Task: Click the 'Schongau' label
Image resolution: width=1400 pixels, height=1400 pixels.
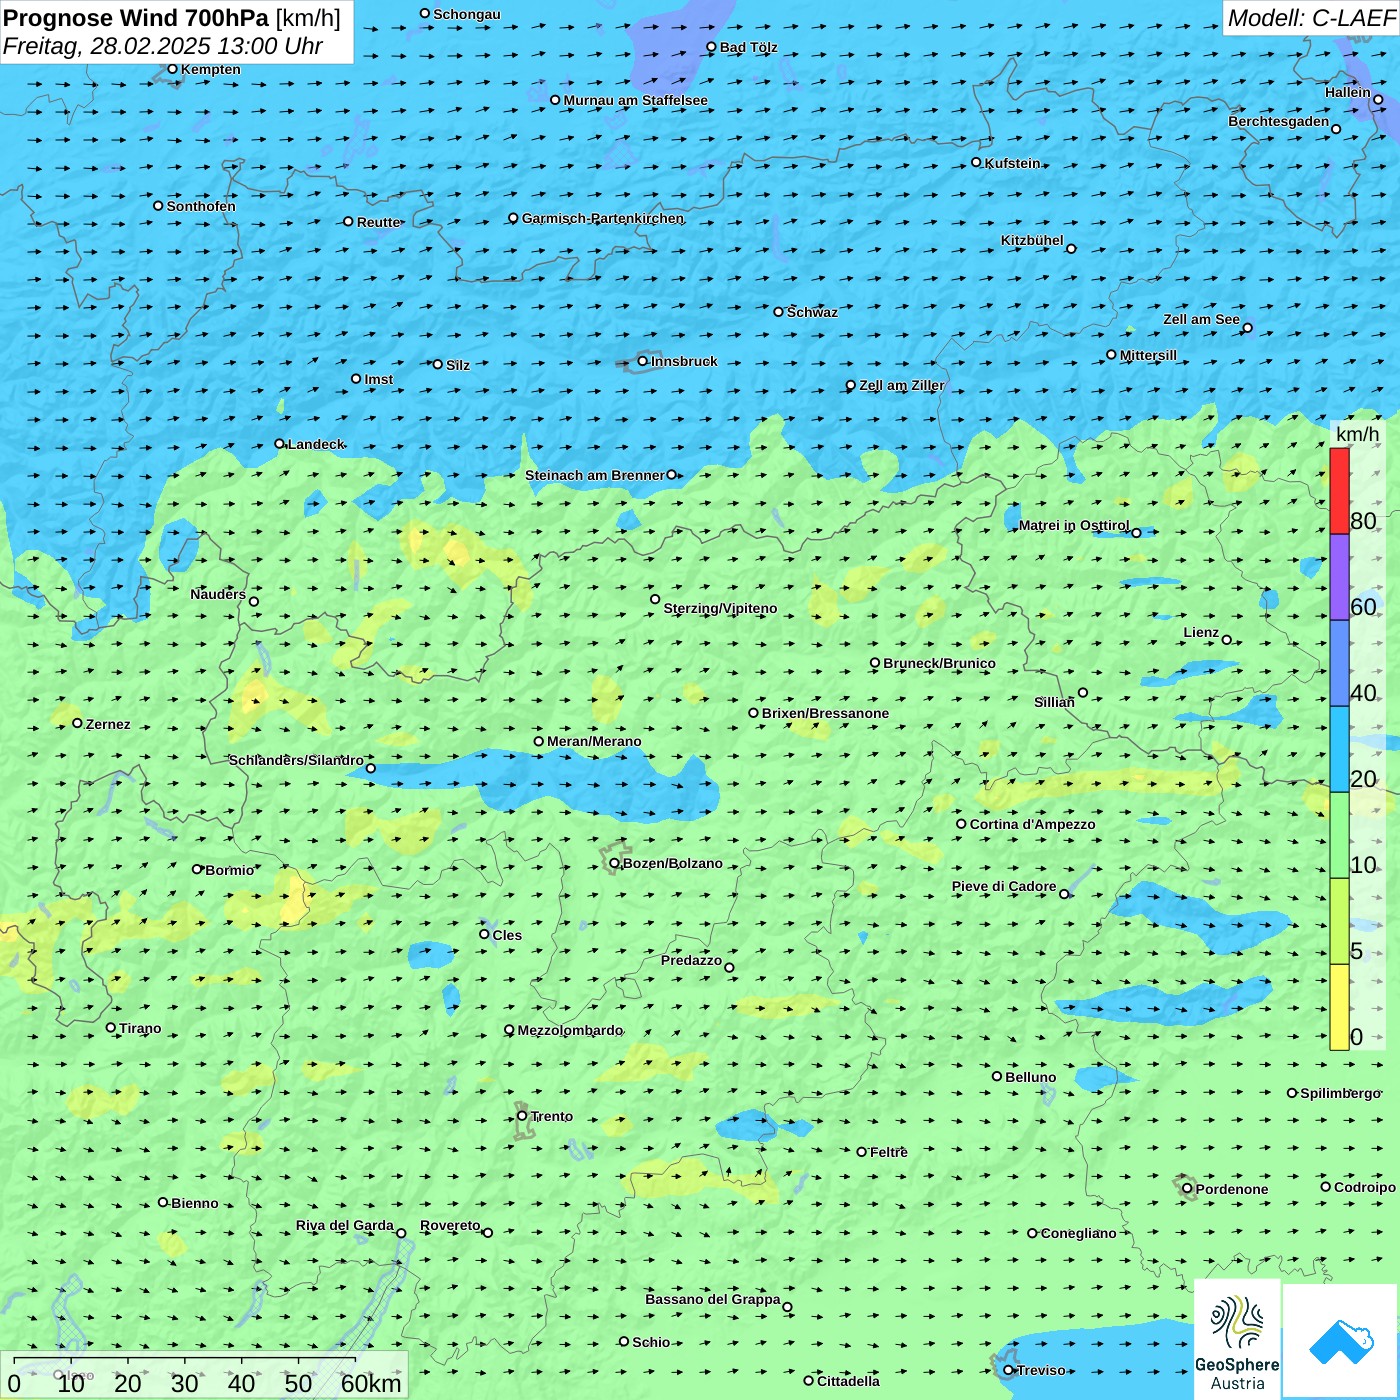Action: 466,14
